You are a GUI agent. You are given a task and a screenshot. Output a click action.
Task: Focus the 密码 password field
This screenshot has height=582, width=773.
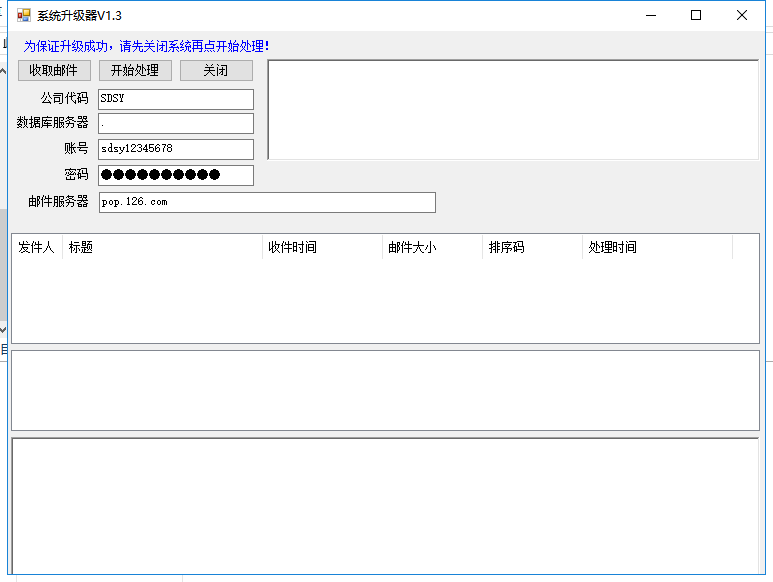coord(176,175)
